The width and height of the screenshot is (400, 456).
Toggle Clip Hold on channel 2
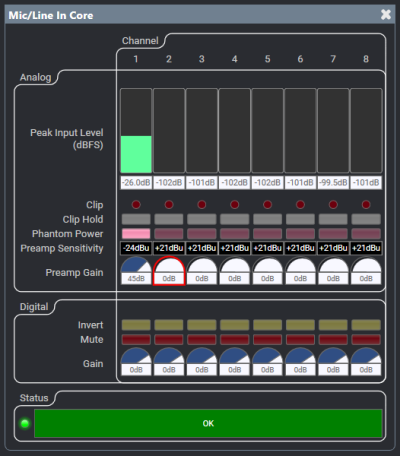point(169,219)
